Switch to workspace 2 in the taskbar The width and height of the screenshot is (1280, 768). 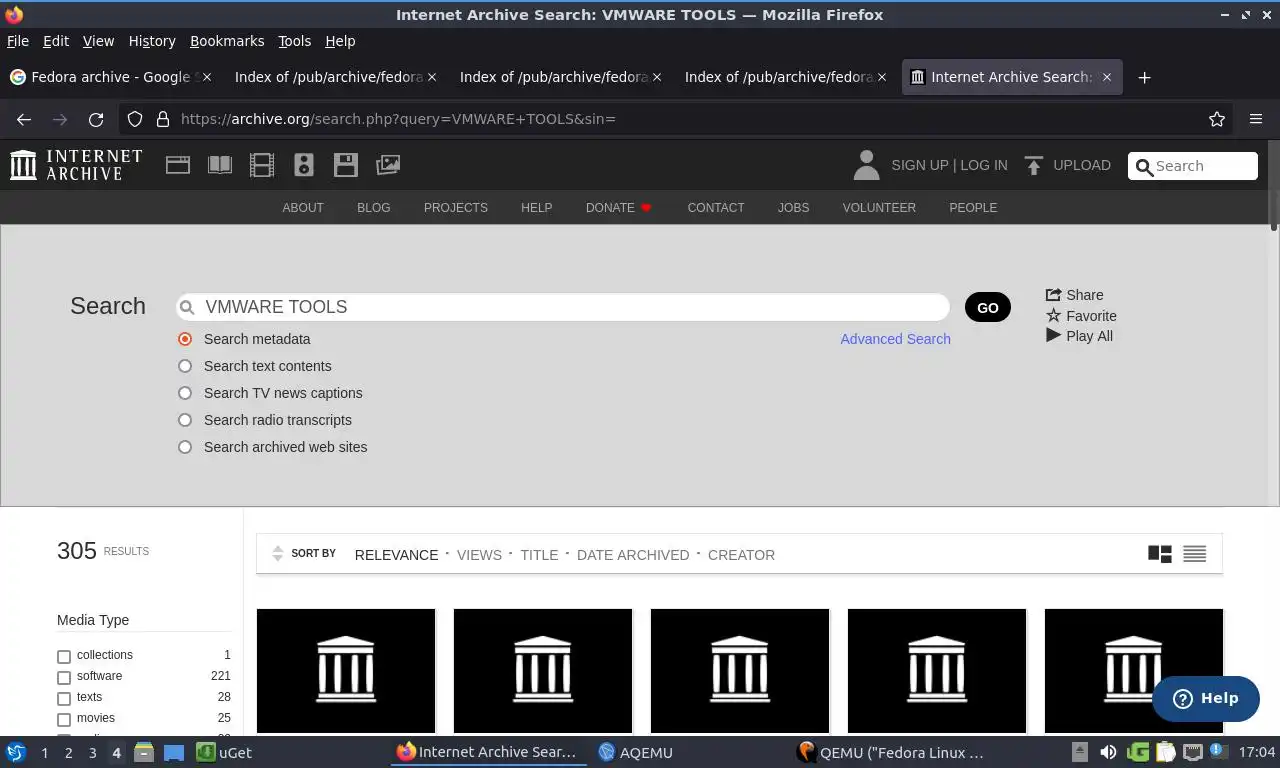pos(68,752)
